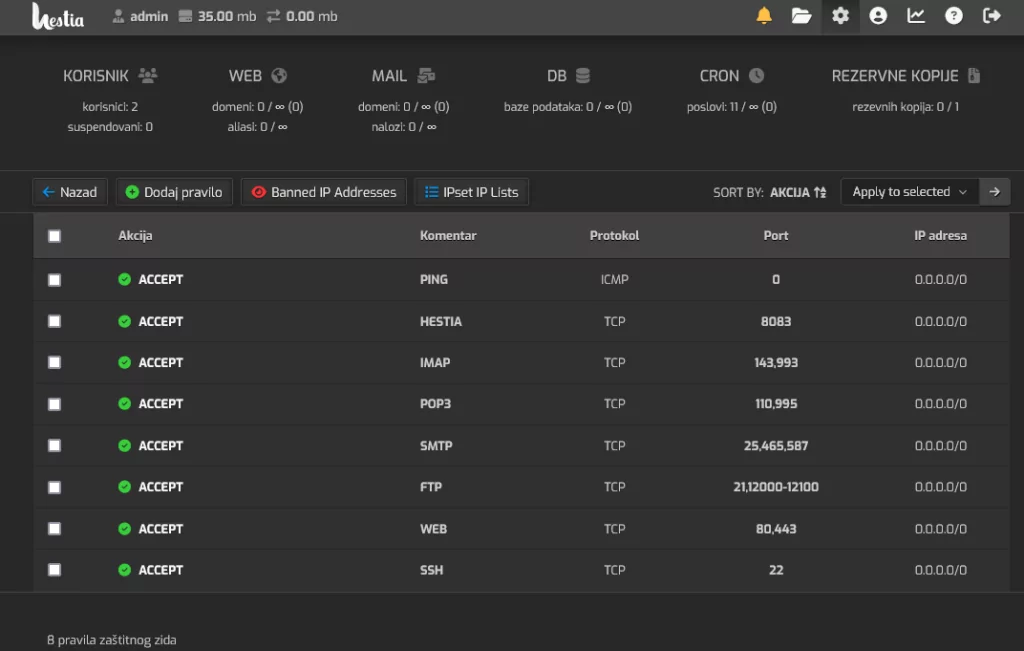Click the clock icon beside CRON
Viewport: 1024px width, 651px height.
point(756,76)
